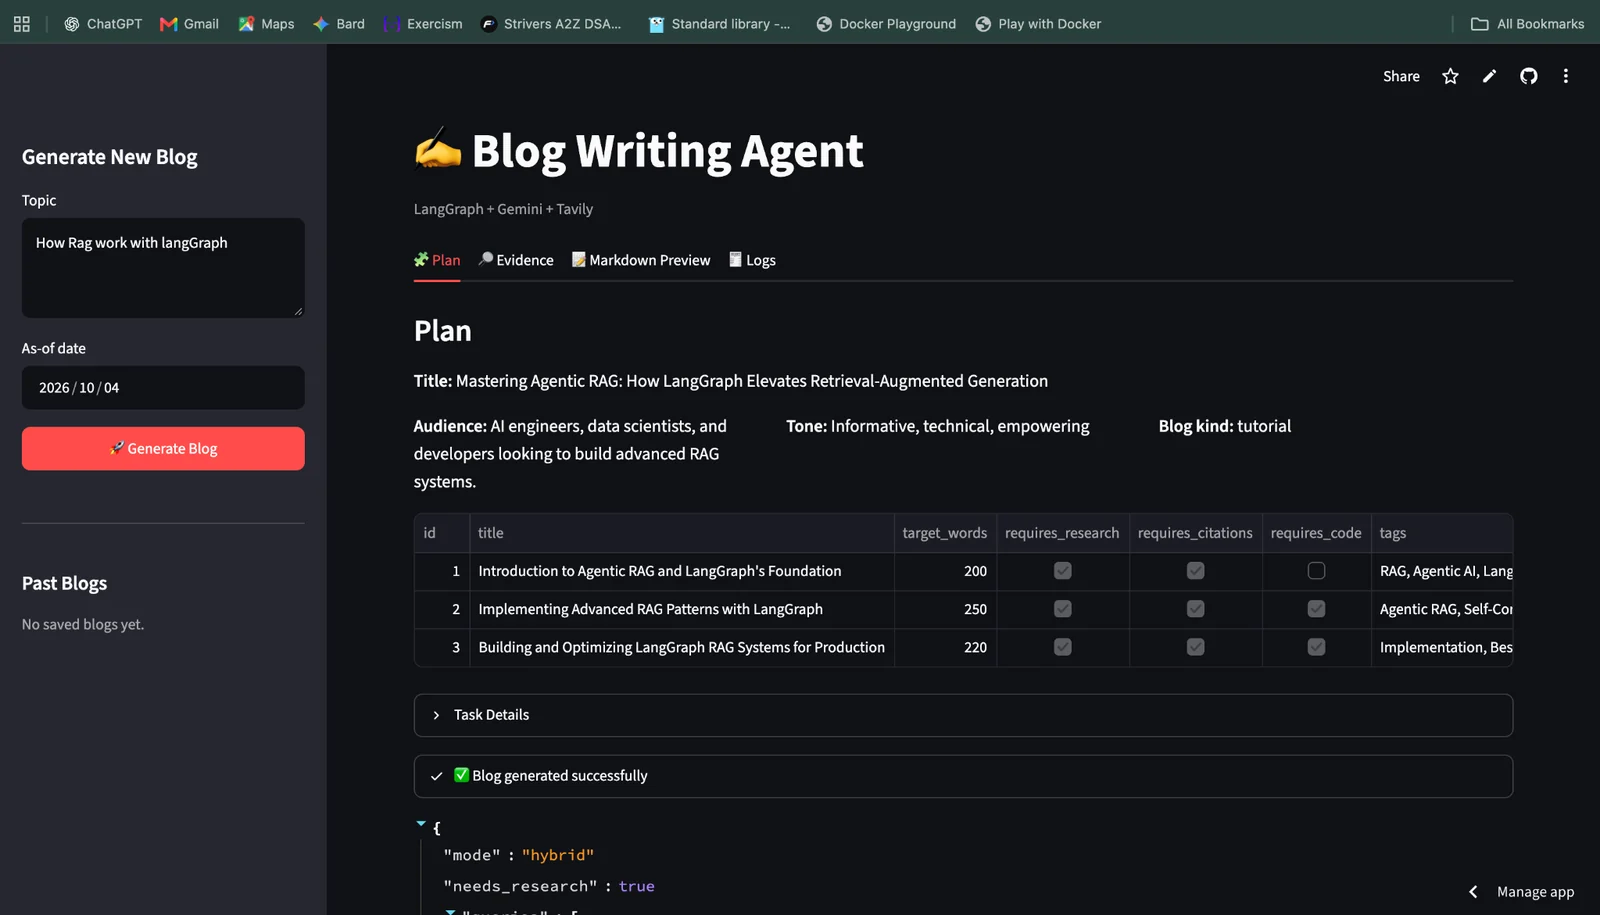This screenshot has height=915, width=1600.
Task: Open the Docker Playground bookmark
Action: click(x=886, y=24)
